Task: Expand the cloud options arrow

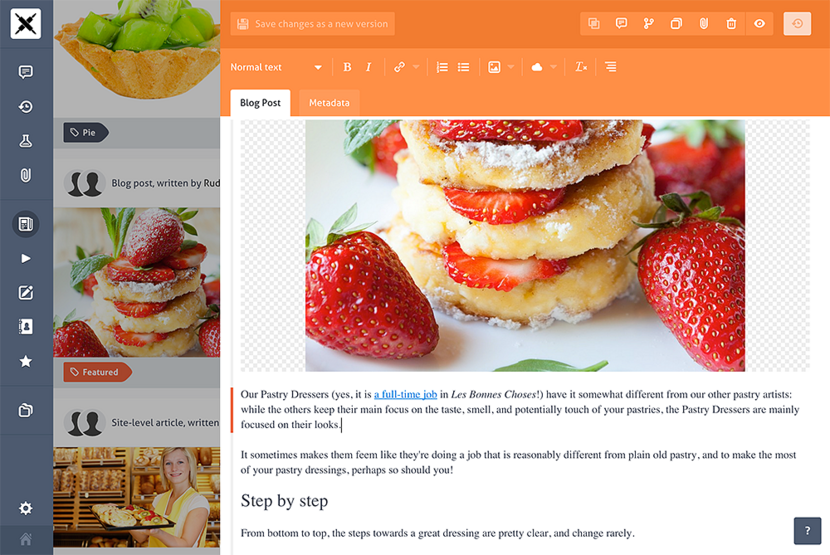Action: (554, 67)
